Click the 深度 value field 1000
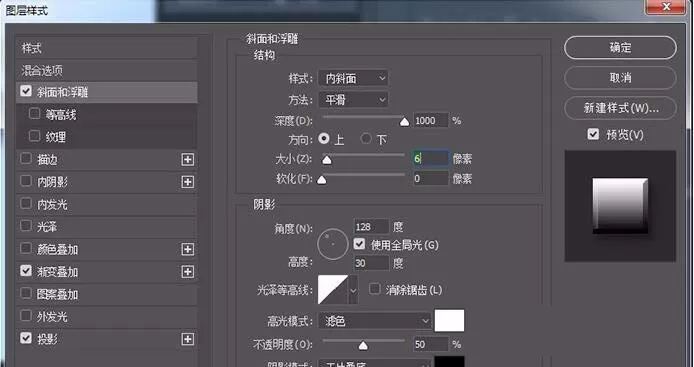 431,120
